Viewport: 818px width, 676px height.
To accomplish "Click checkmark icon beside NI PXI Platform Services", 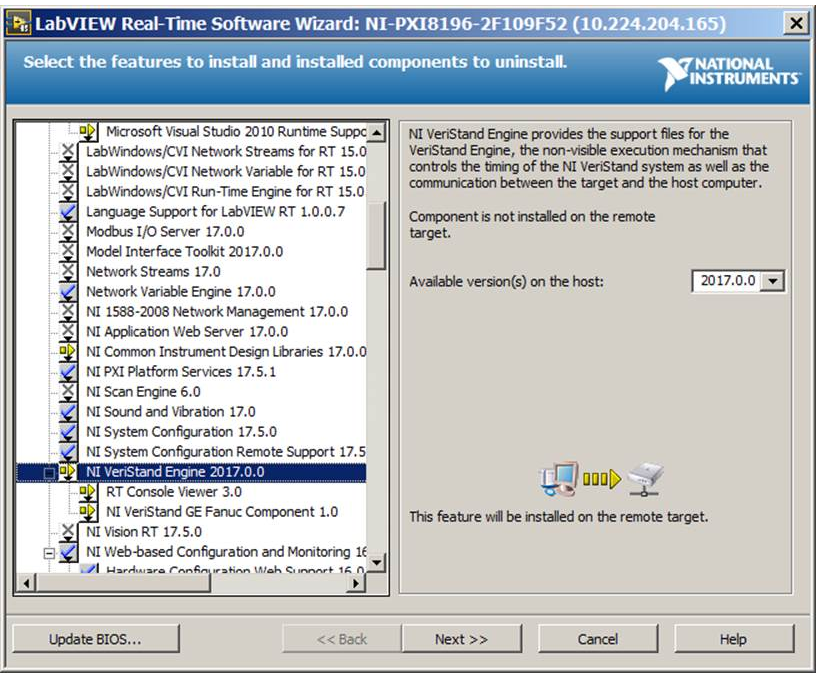I will pyautogui.click(x=68, y=371).
